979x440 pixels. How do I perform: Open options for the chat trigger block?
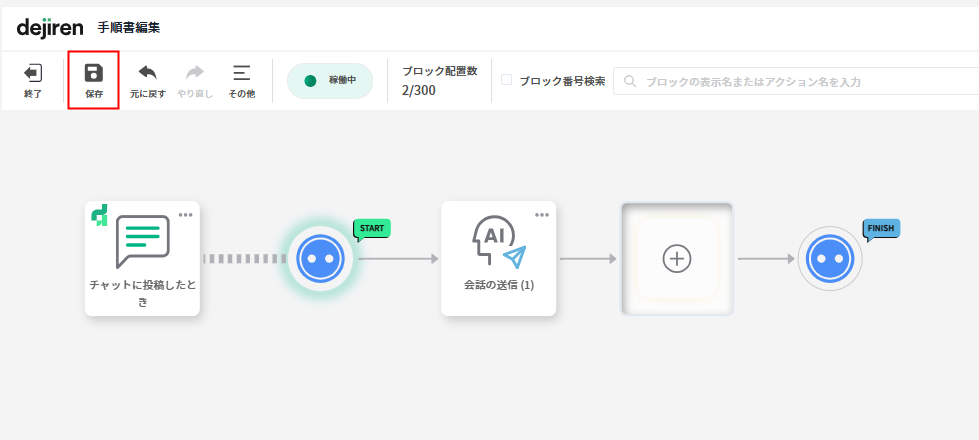[x=186, y=215]
